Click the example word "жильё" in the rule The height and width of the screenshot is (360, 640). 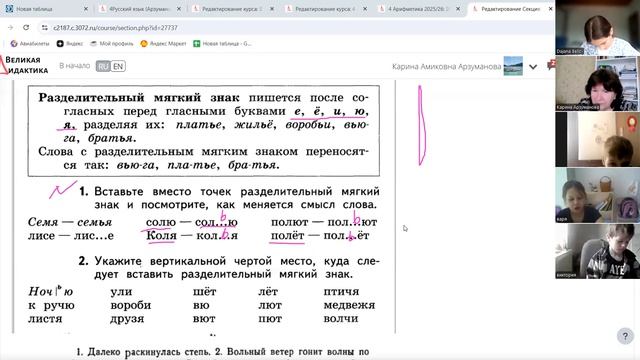[253, 124]
